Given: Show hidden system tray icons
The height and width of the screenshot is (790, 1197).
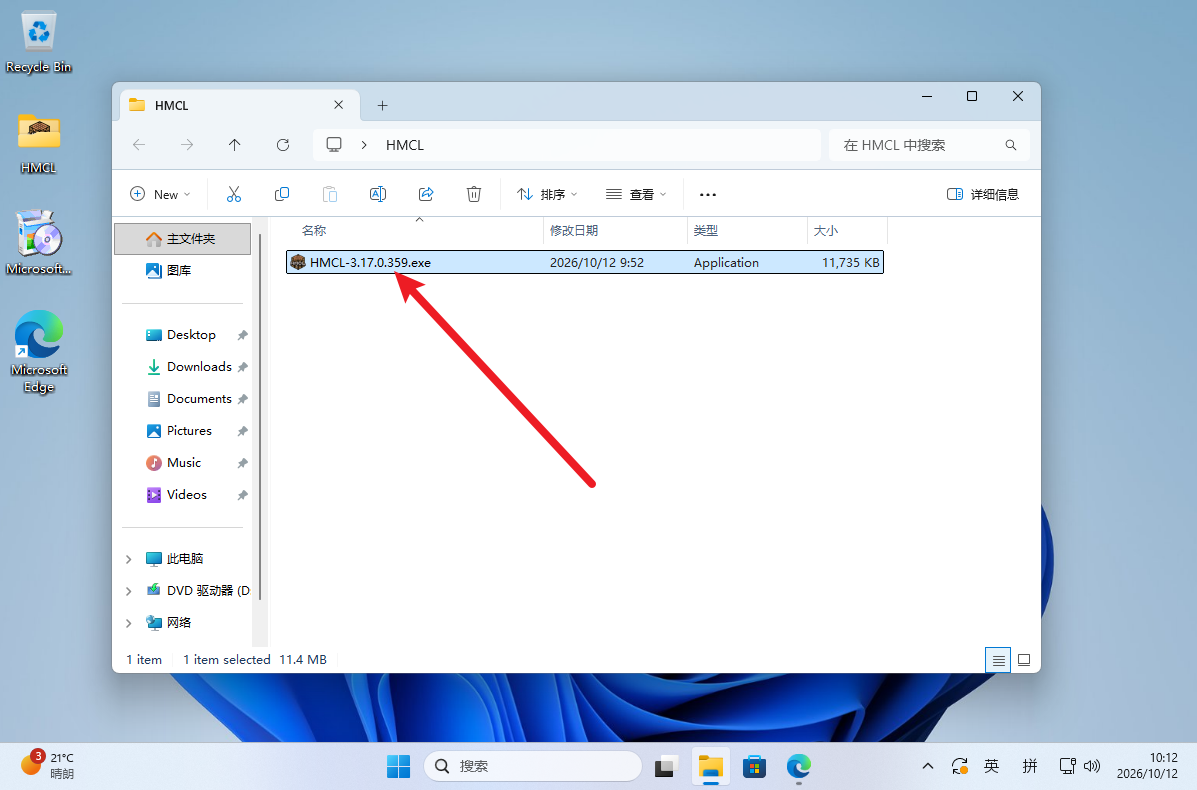Looking at the screenshot, I should tap(928, 766).
